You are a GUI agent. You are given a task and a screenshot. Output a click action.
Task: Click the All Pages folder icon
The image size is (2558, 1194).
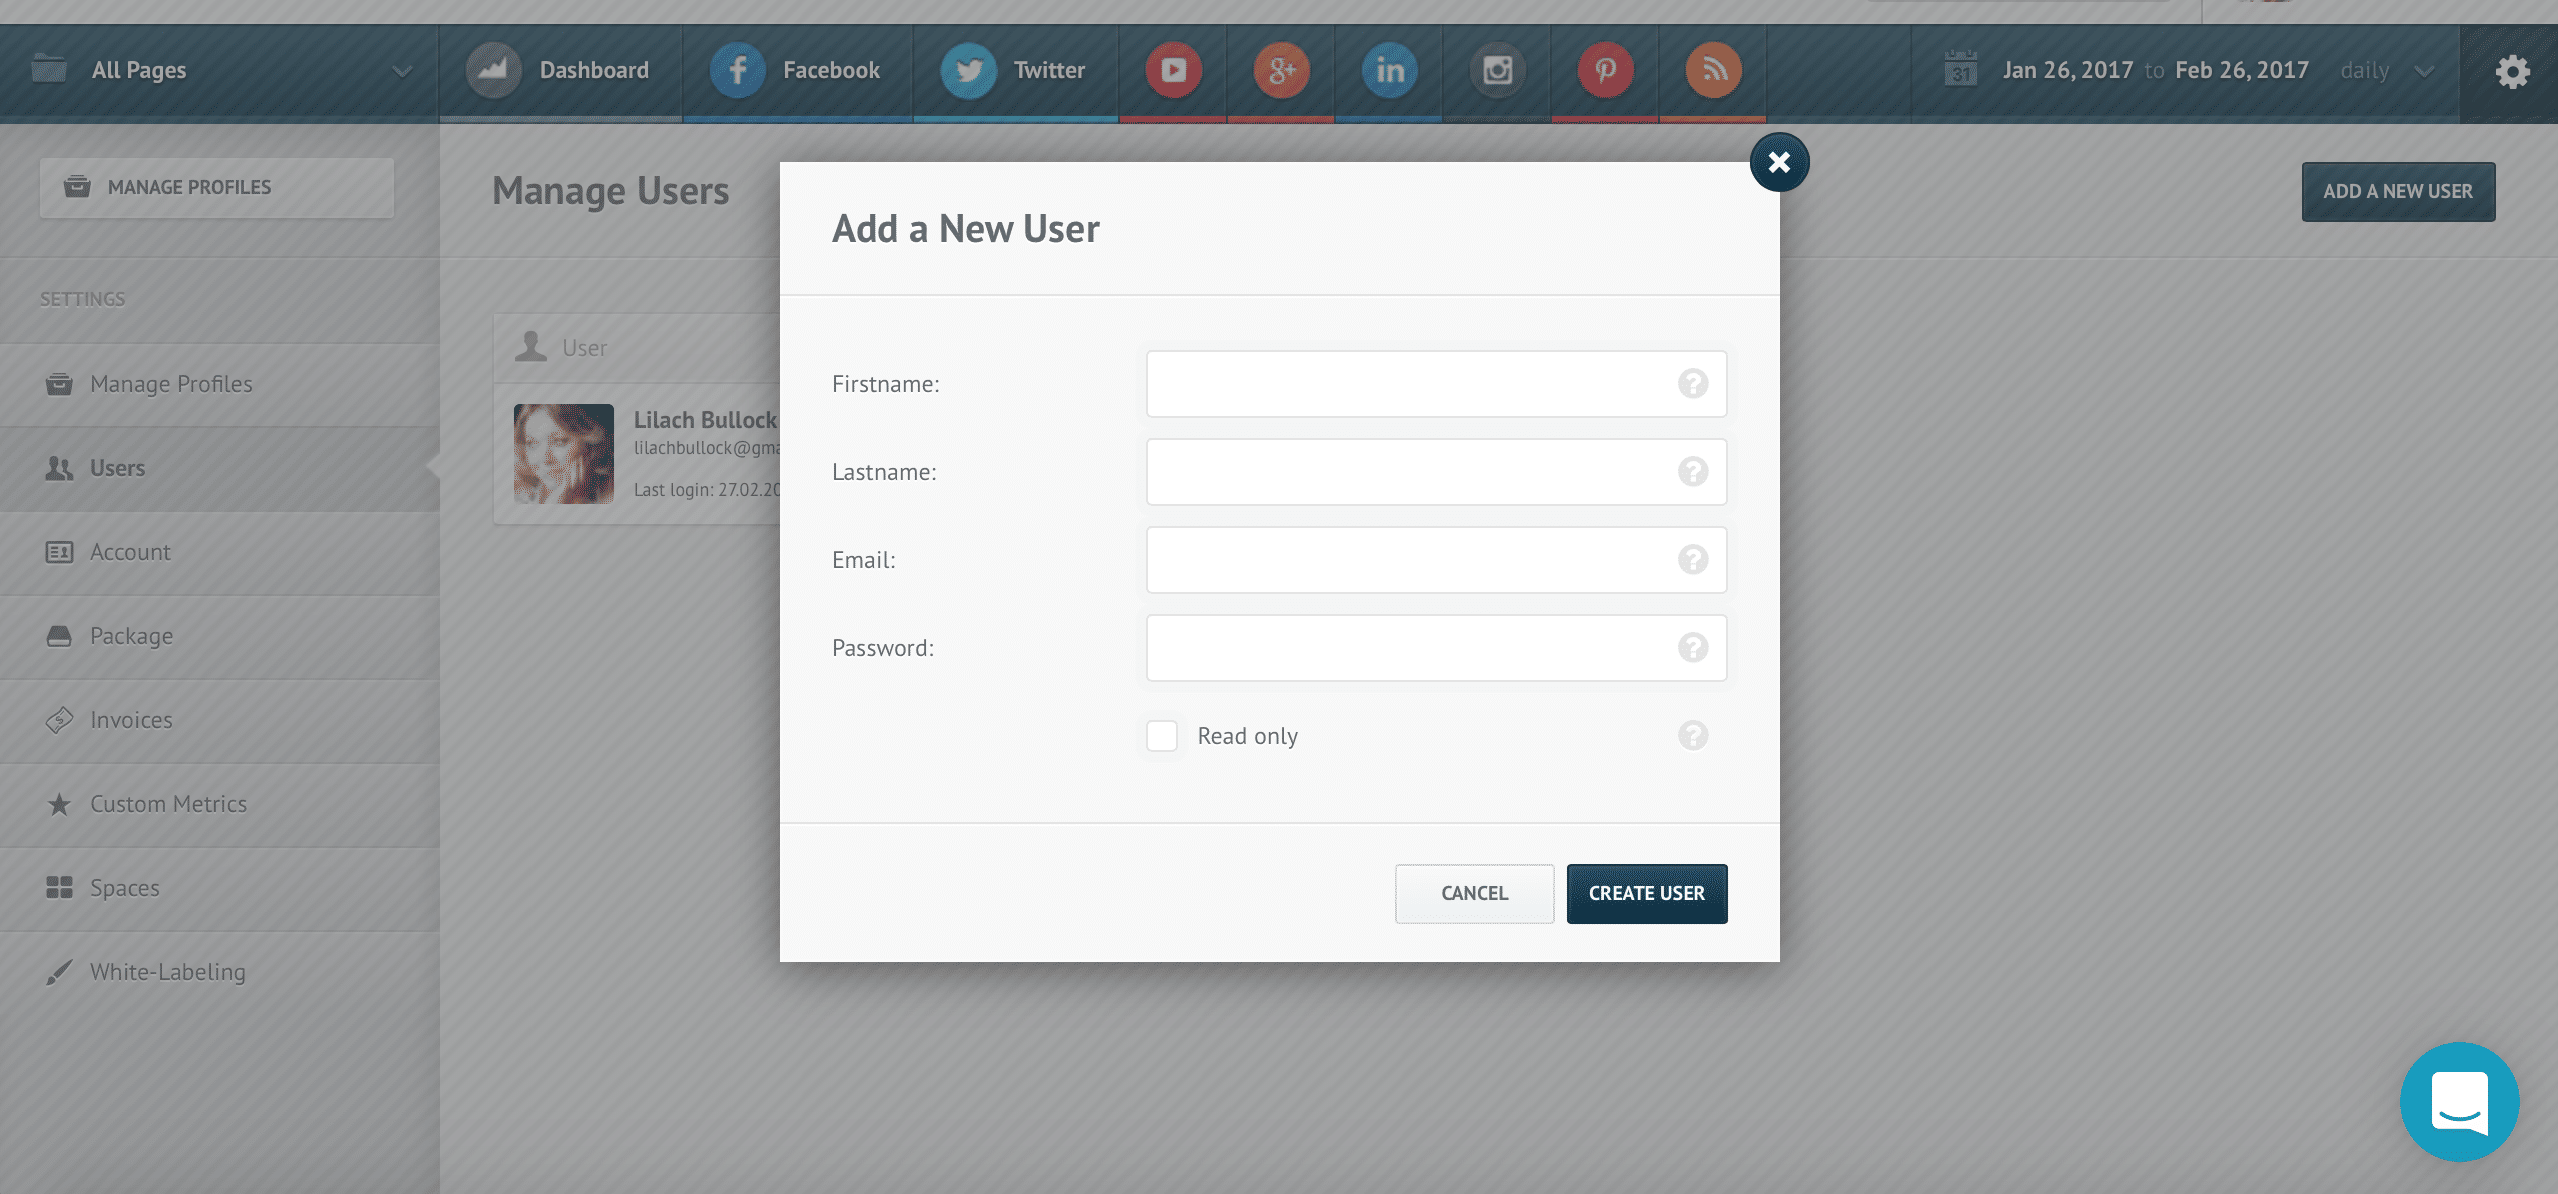coord(49,69)
